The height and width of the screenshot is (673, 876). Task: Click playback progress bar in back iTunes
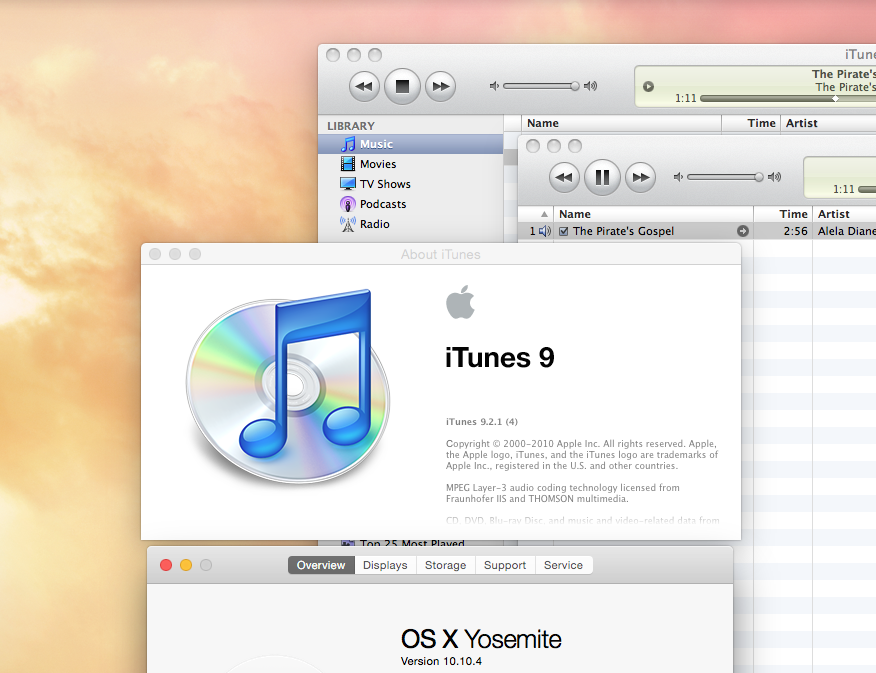788,98
